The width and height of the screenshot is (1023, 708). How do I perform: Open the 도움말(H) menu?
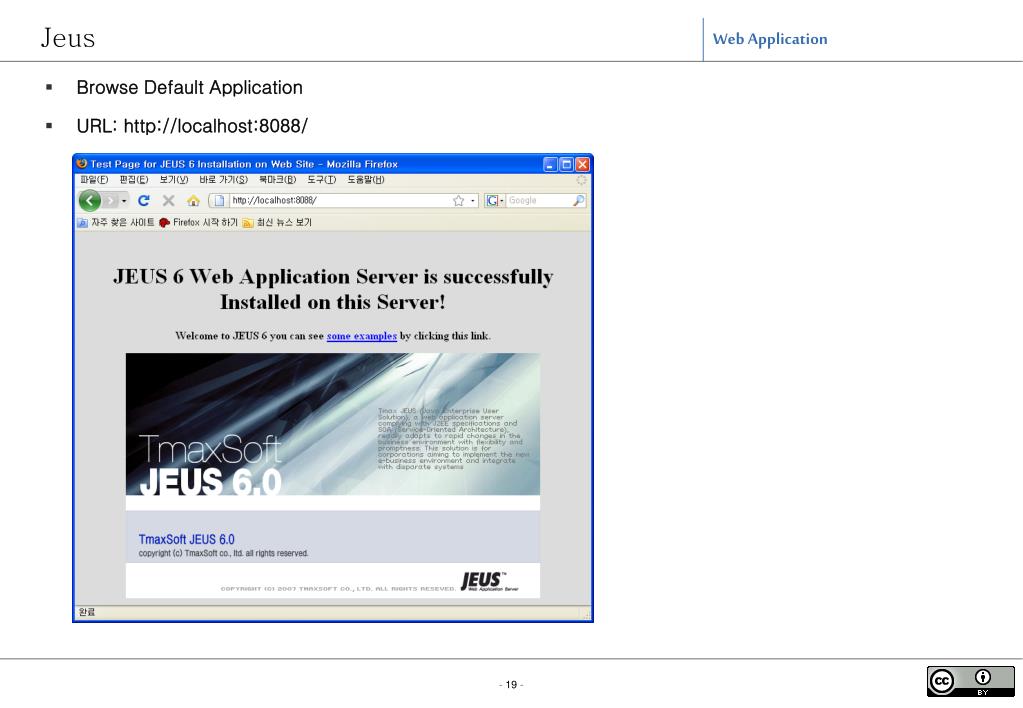pos(365,179)
